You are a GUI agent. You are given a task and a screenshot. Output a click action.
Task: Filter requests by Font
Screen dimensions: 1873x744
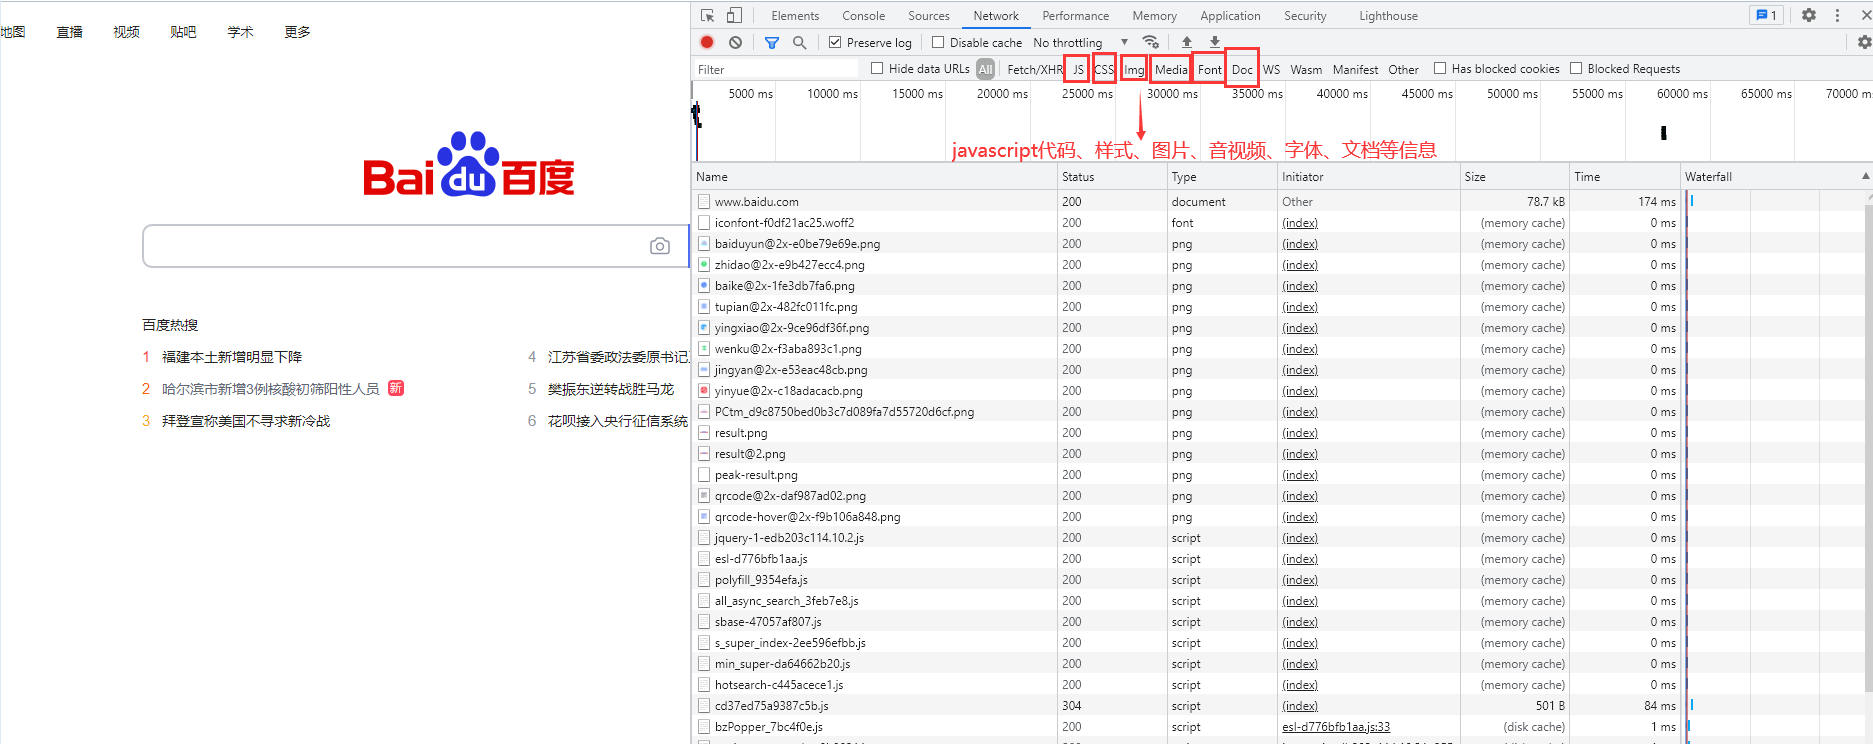[x=1209, y=69]
